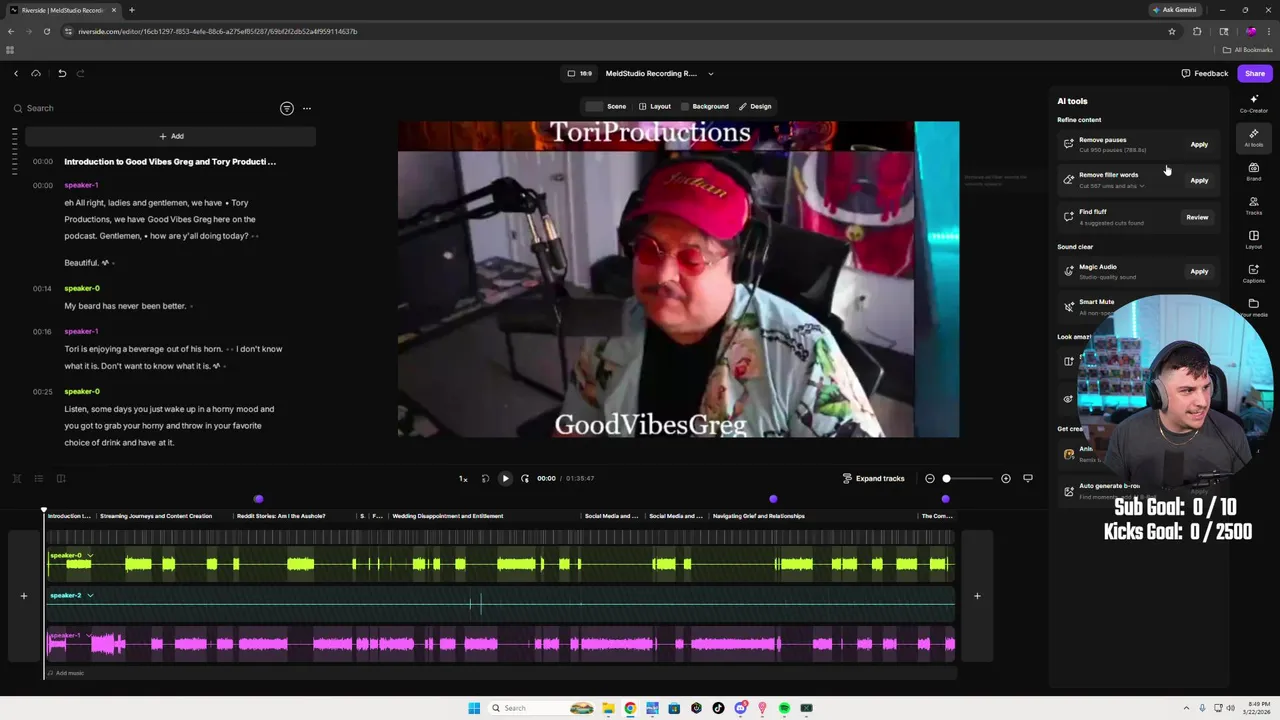Viewport: 1280px width, 720px height.
Task: Open the Brand panel
Action: [1253, 171]
